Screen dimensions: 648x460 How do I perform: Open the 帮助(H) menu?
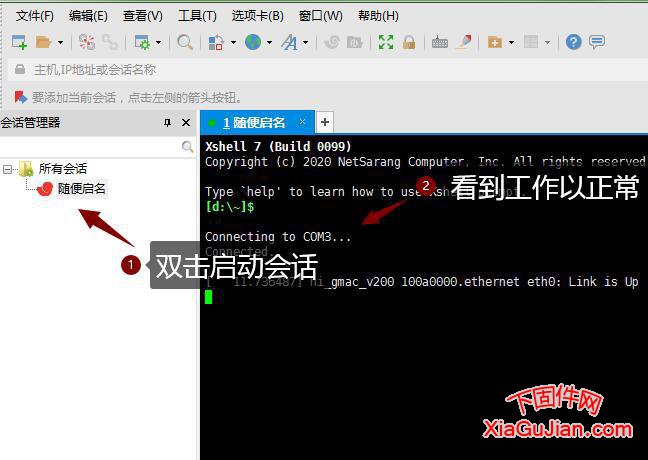point(378,16)
